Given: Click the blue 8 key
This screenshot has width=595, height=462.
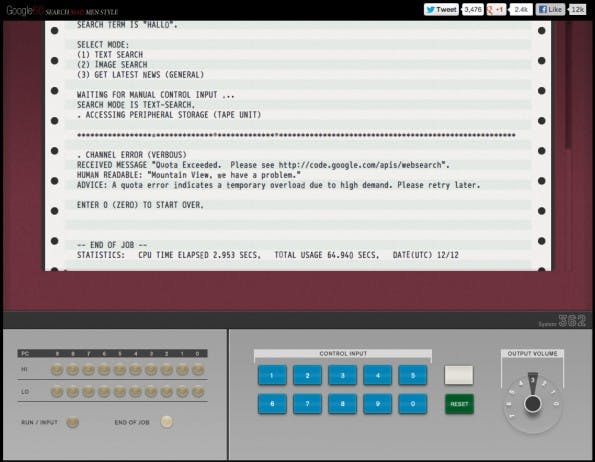Looking at the screenshot, I should [x=342, y=404].
